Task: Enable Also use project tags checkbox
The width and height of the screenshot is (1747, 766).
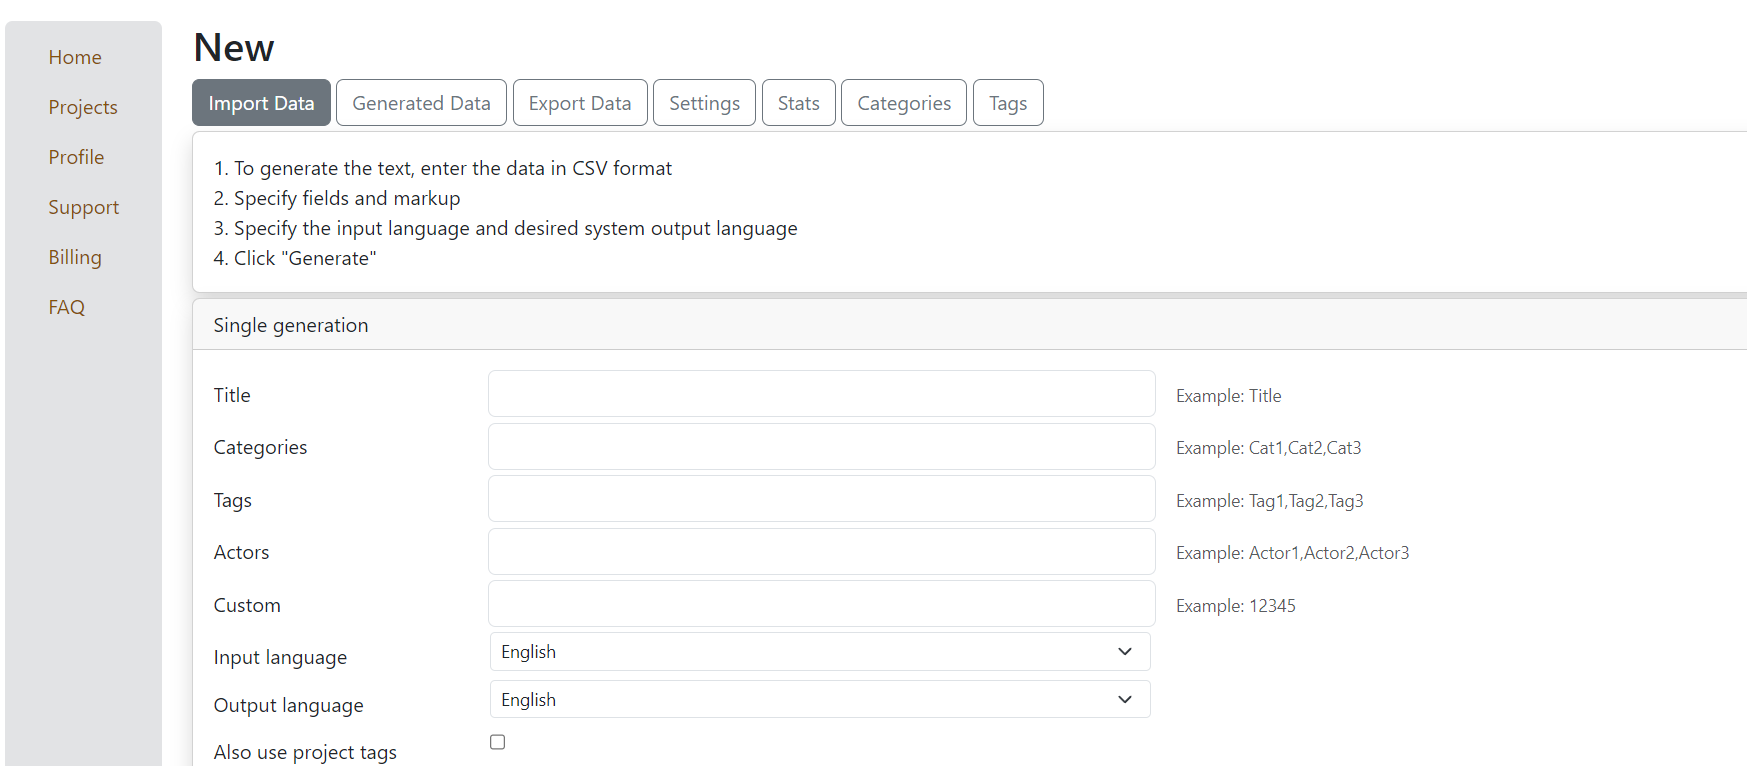Action: coord(498,742)
